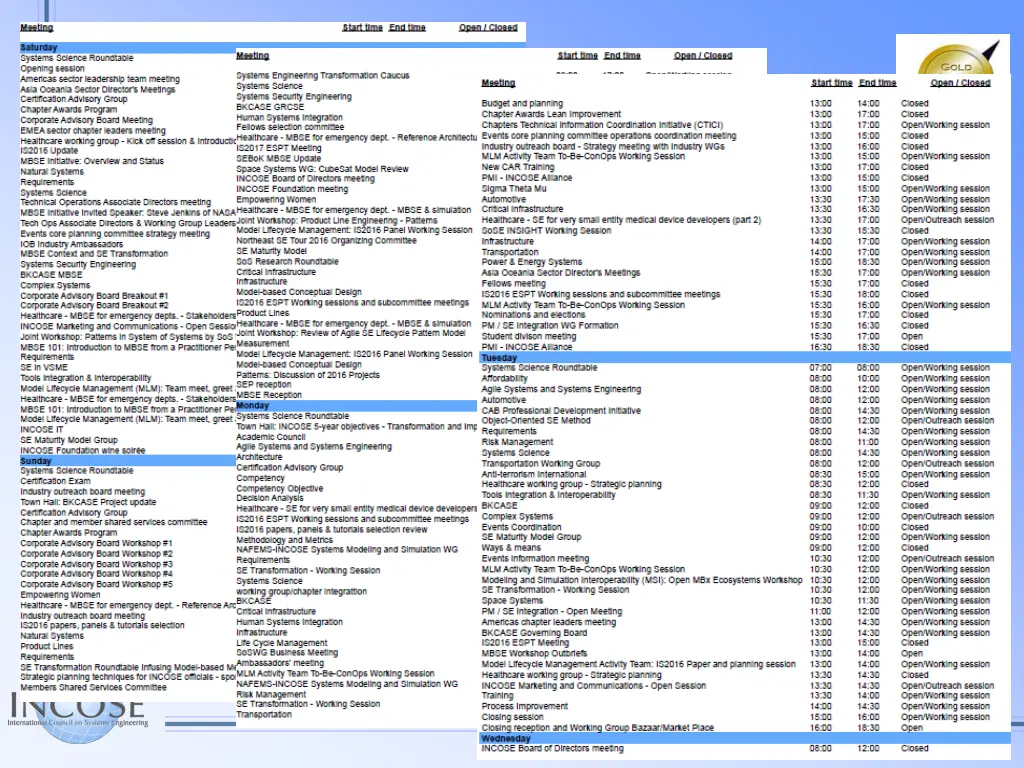Screen dimensions: 1024x768
Task: Select the 'SE in VSME' row
Action: coord(44,368)
